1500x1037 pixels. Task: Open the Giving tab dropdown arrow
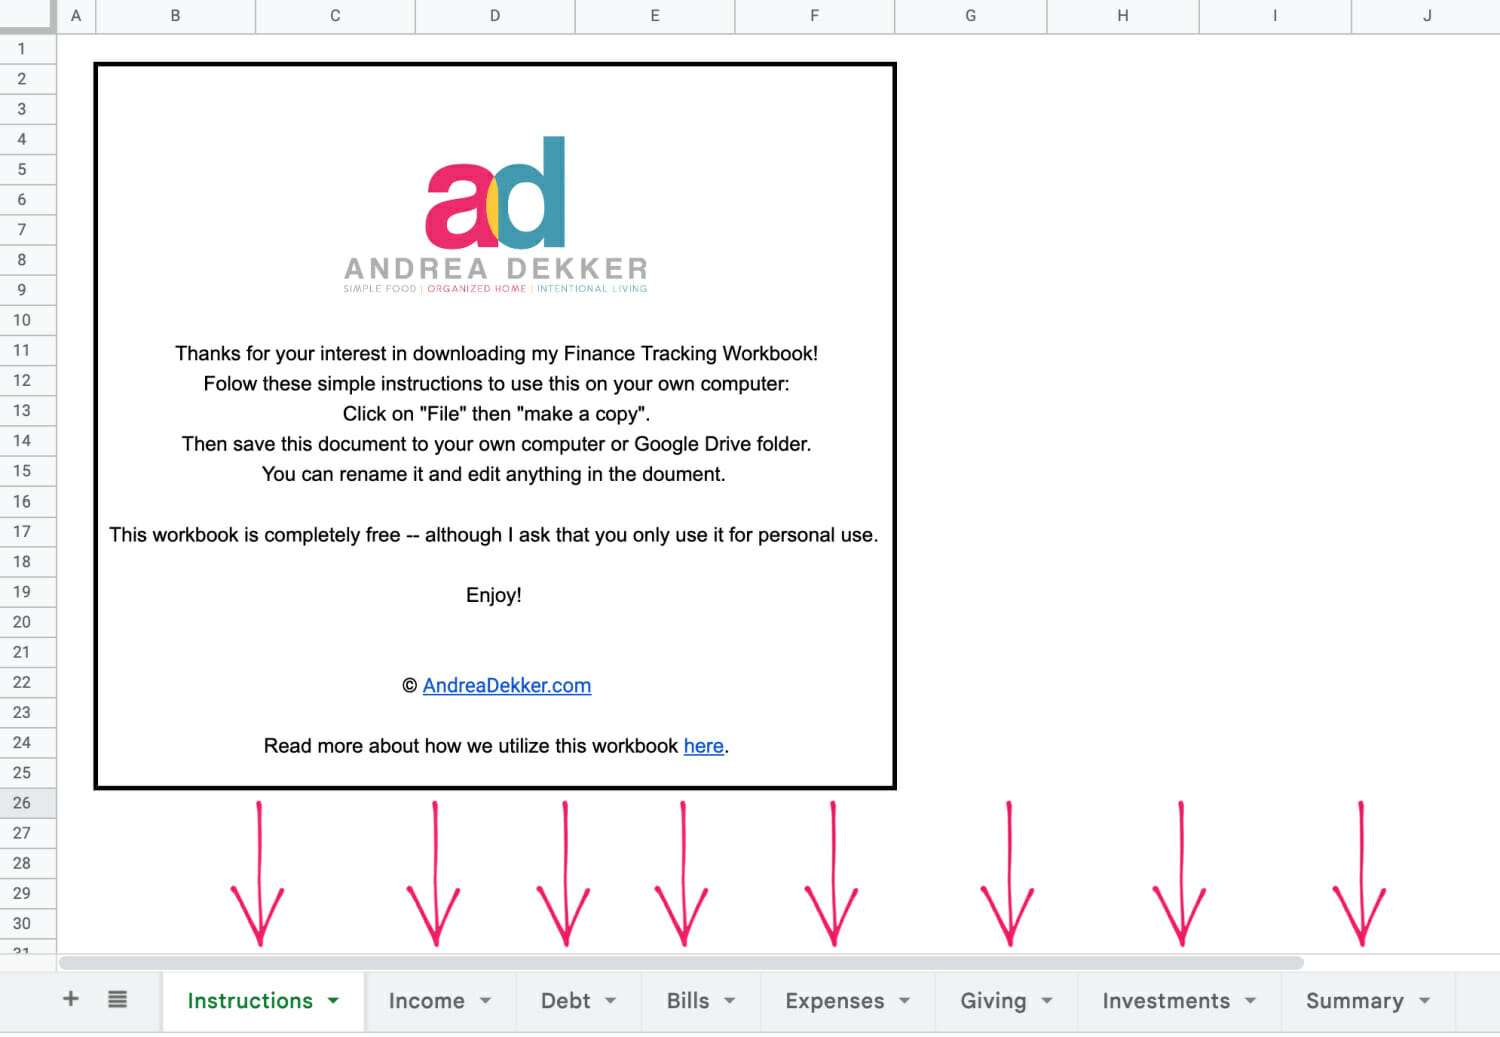click(1047, 1000)
